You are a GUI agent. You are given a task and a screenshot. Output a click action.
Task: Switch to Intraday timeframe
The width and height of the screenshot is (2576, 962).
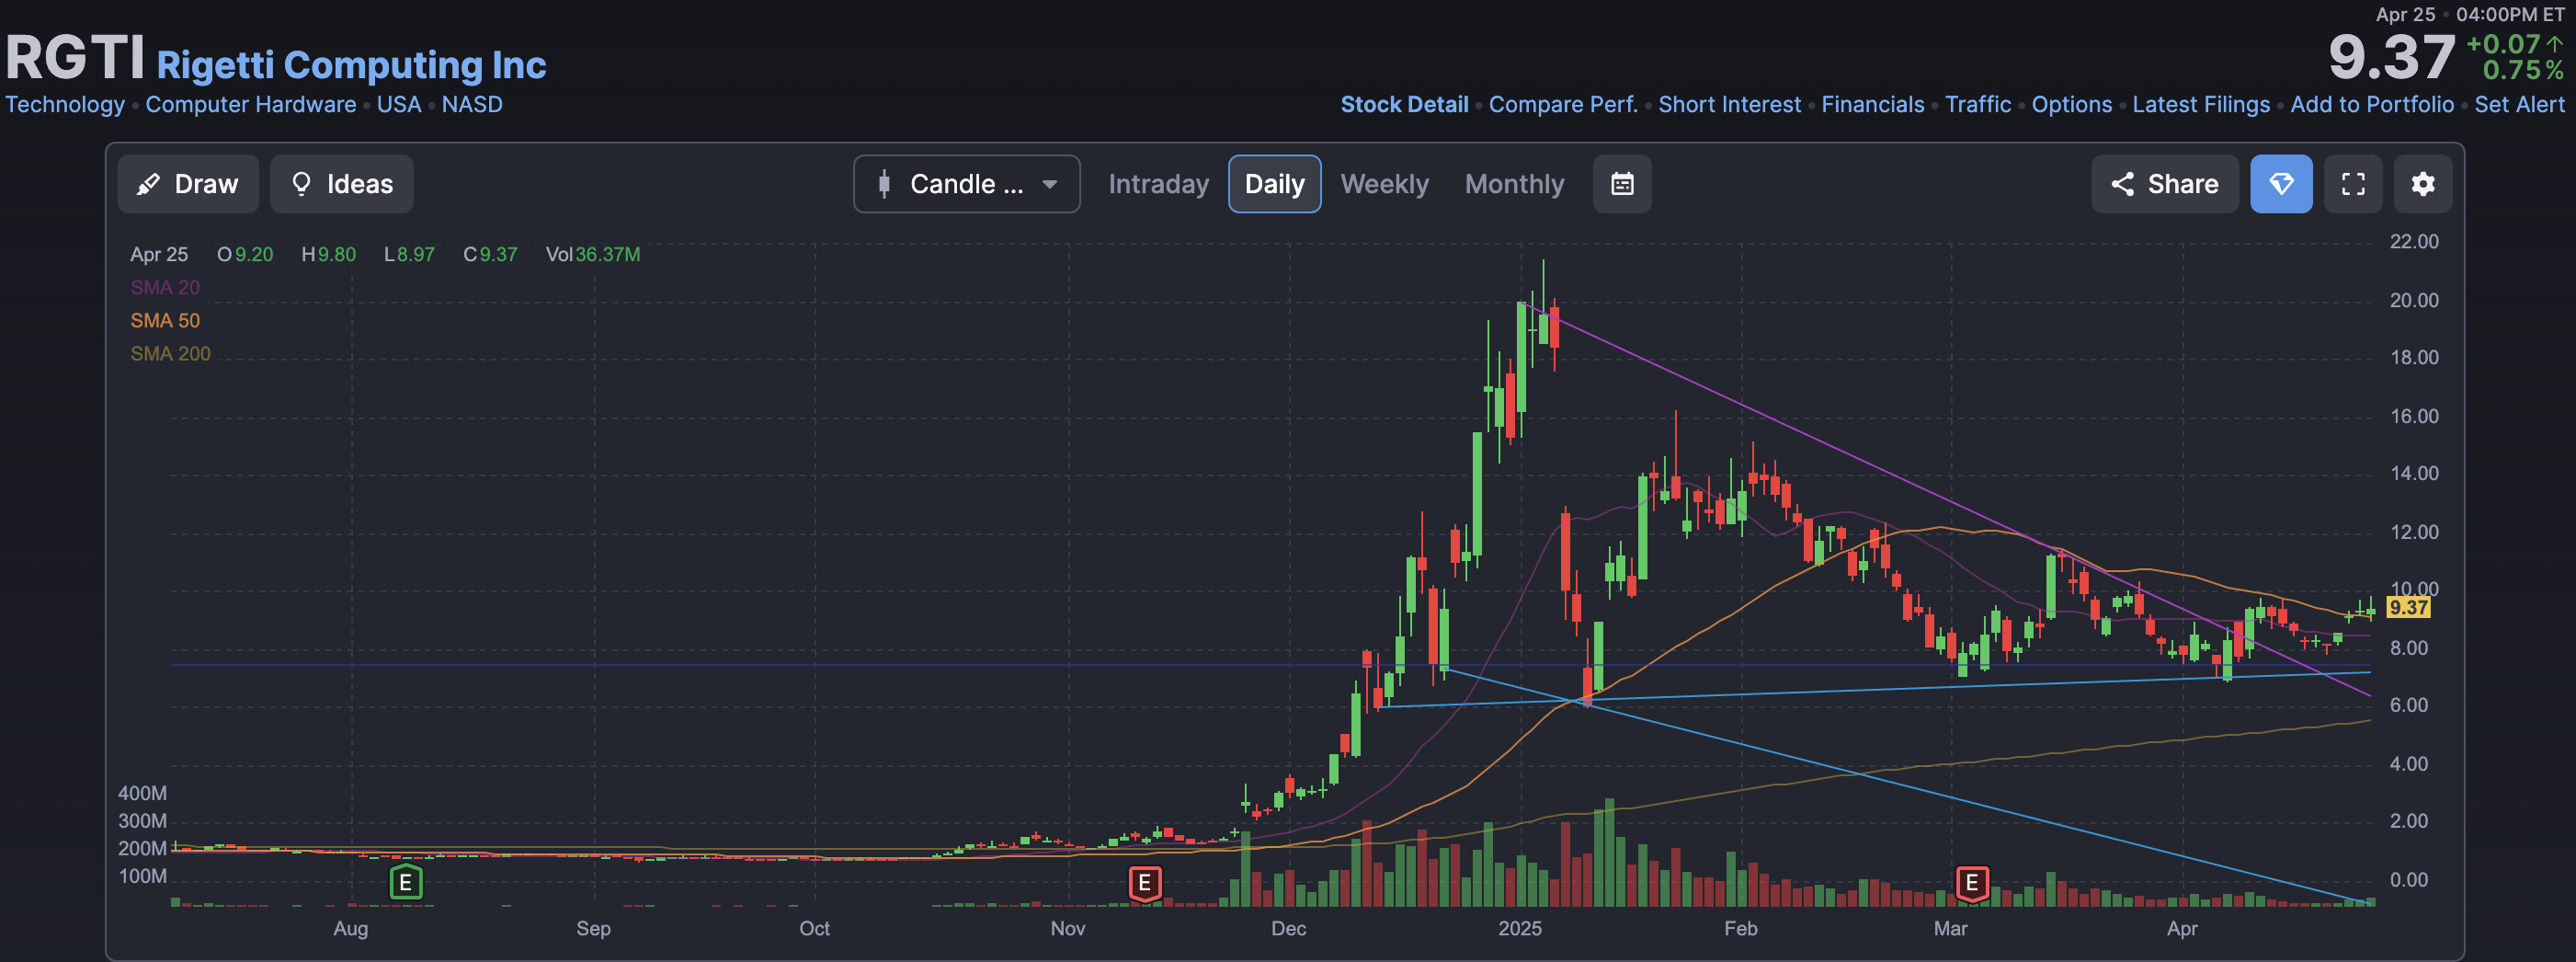pos(1158,184)
